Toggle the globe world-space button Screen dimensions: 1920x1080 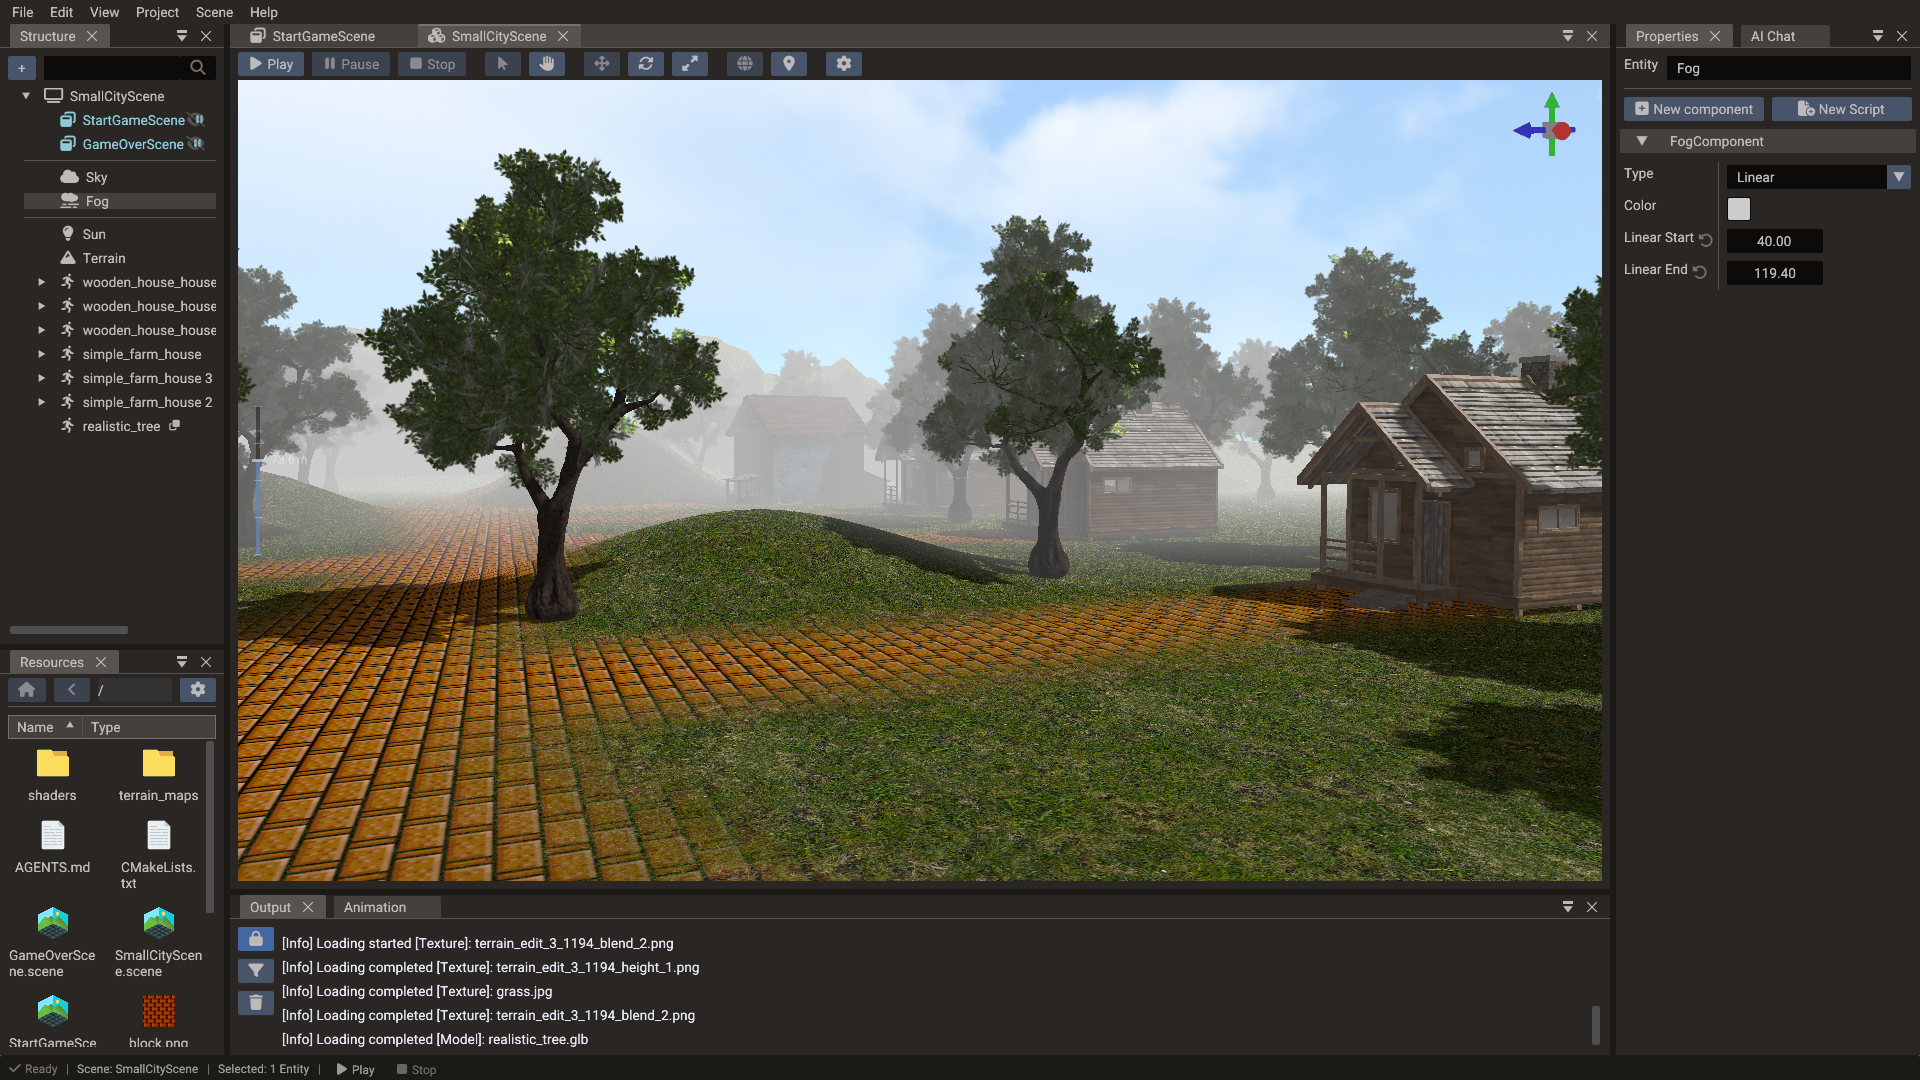(745, 64)
